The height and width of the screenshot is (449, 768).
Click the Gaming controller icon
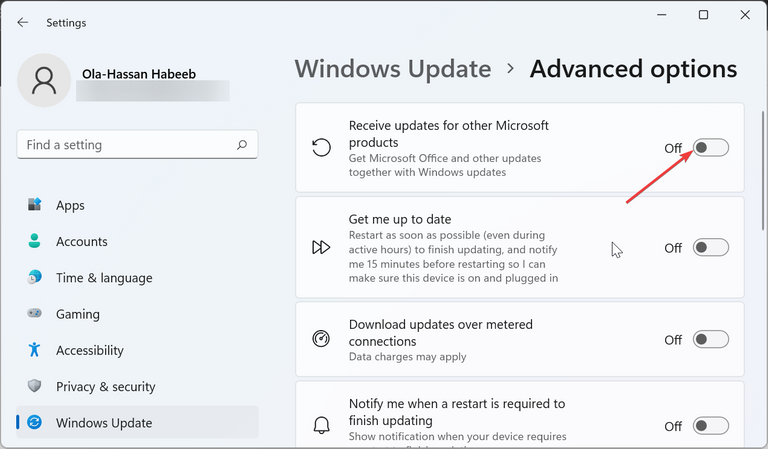point(34,313)
